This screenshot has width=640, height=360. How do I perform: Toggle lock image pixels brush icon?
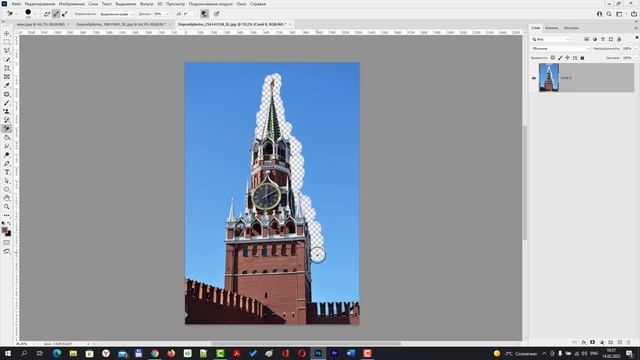click(x=560, y=58)
